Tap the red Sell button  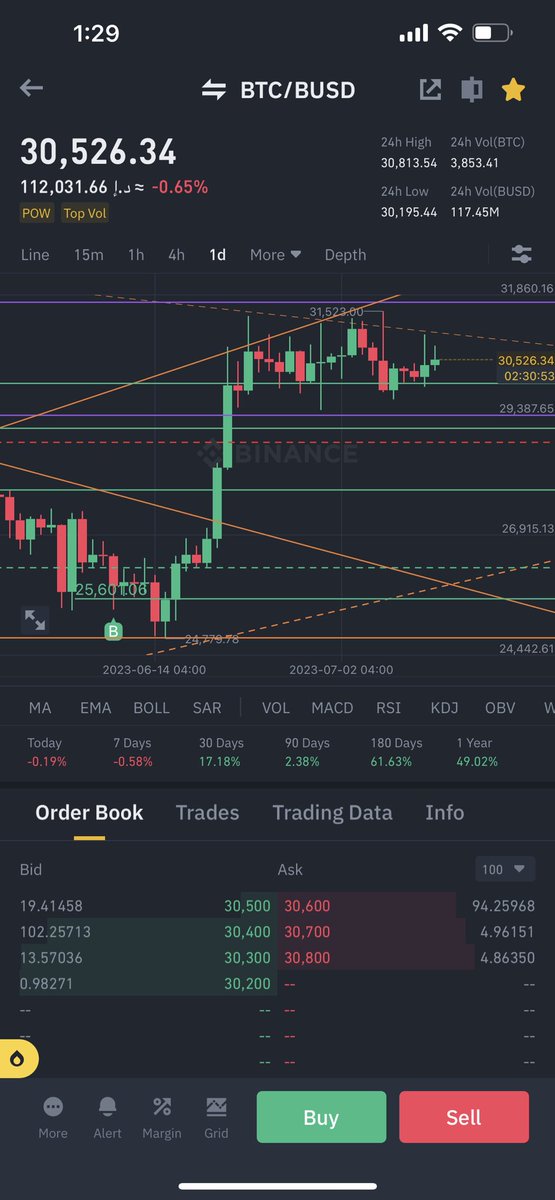[464, 1117]
